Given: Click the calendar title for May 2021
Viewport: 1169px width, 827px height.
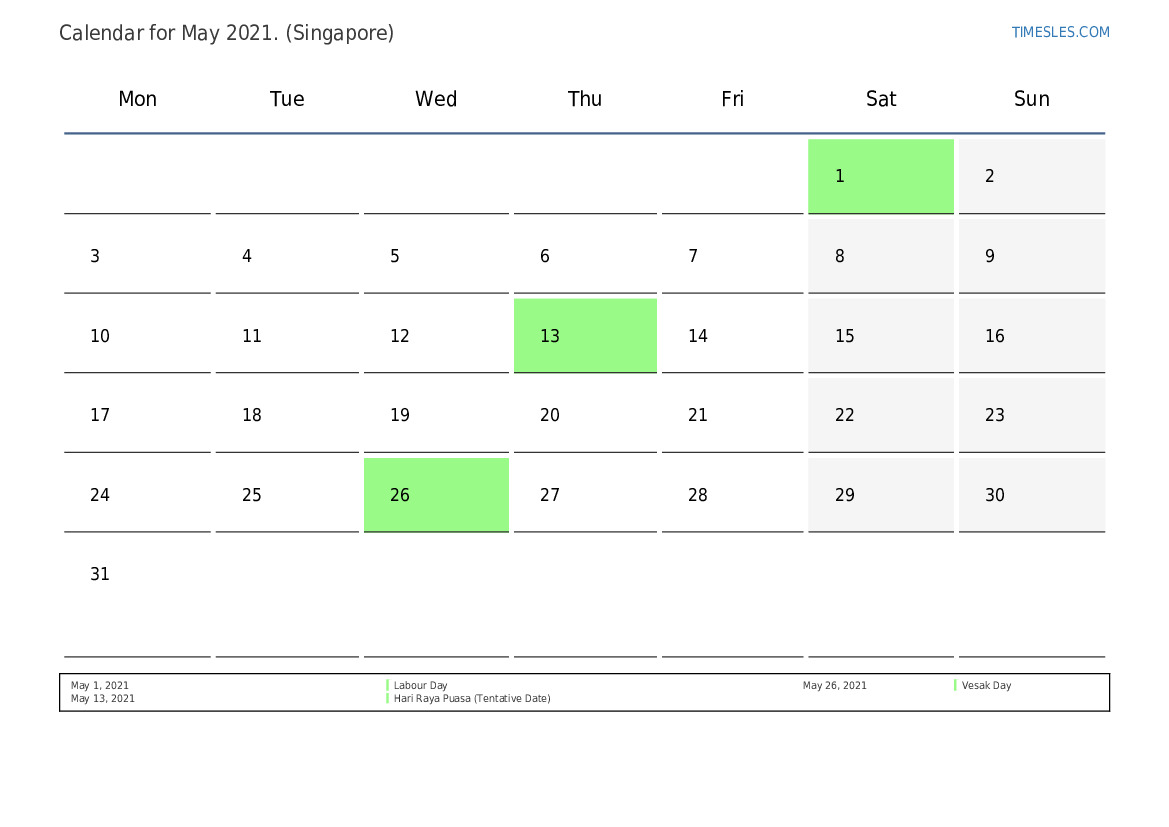Looking at the screenshot, I should point(226,33).
